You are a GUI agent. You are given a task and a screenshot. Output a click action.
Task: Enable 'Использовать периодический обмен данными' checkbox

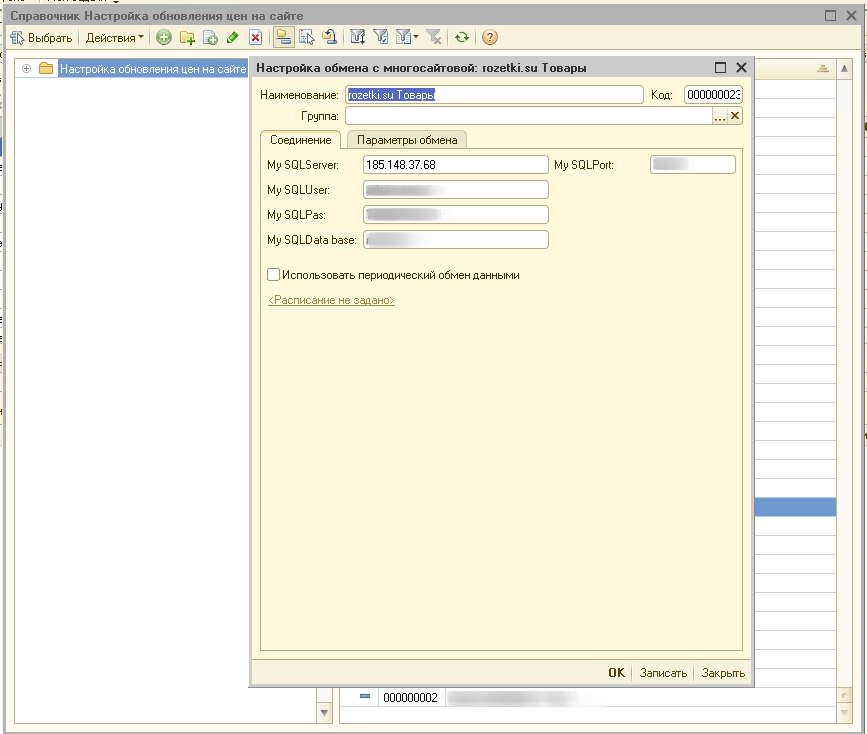273,274
